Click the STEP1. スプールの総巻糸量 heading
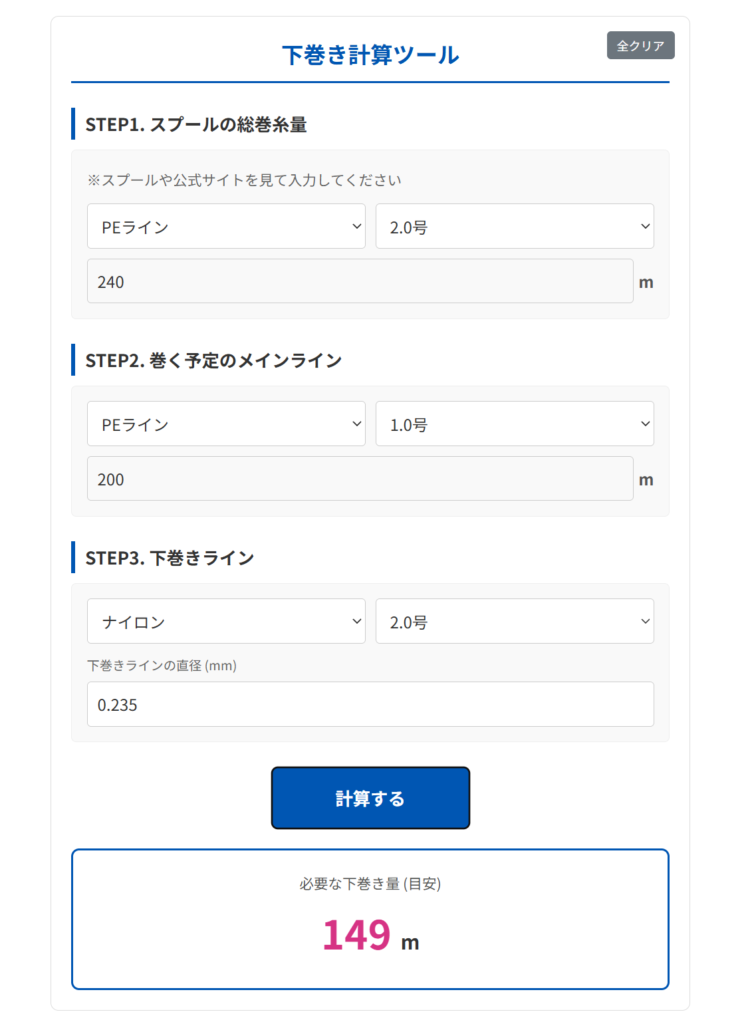The height and width of the screenshot is (1024, 752). click(196, 125)
